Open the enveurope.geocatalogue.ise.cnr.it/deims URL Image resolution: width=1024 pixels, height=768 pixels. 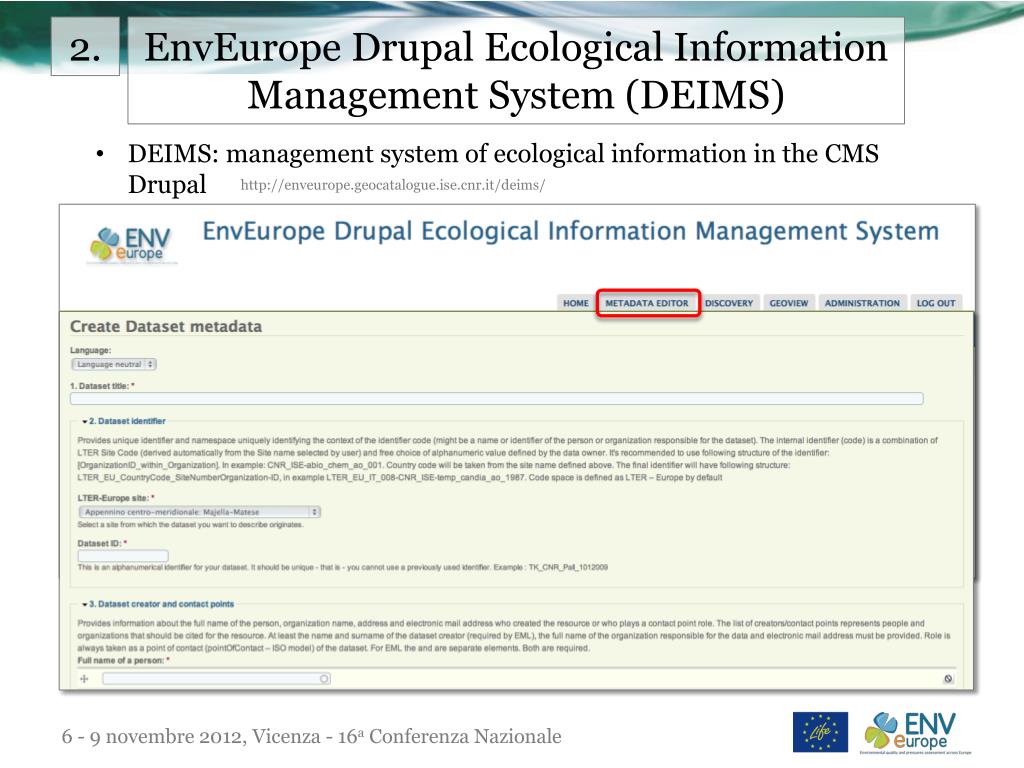(392, 185)
